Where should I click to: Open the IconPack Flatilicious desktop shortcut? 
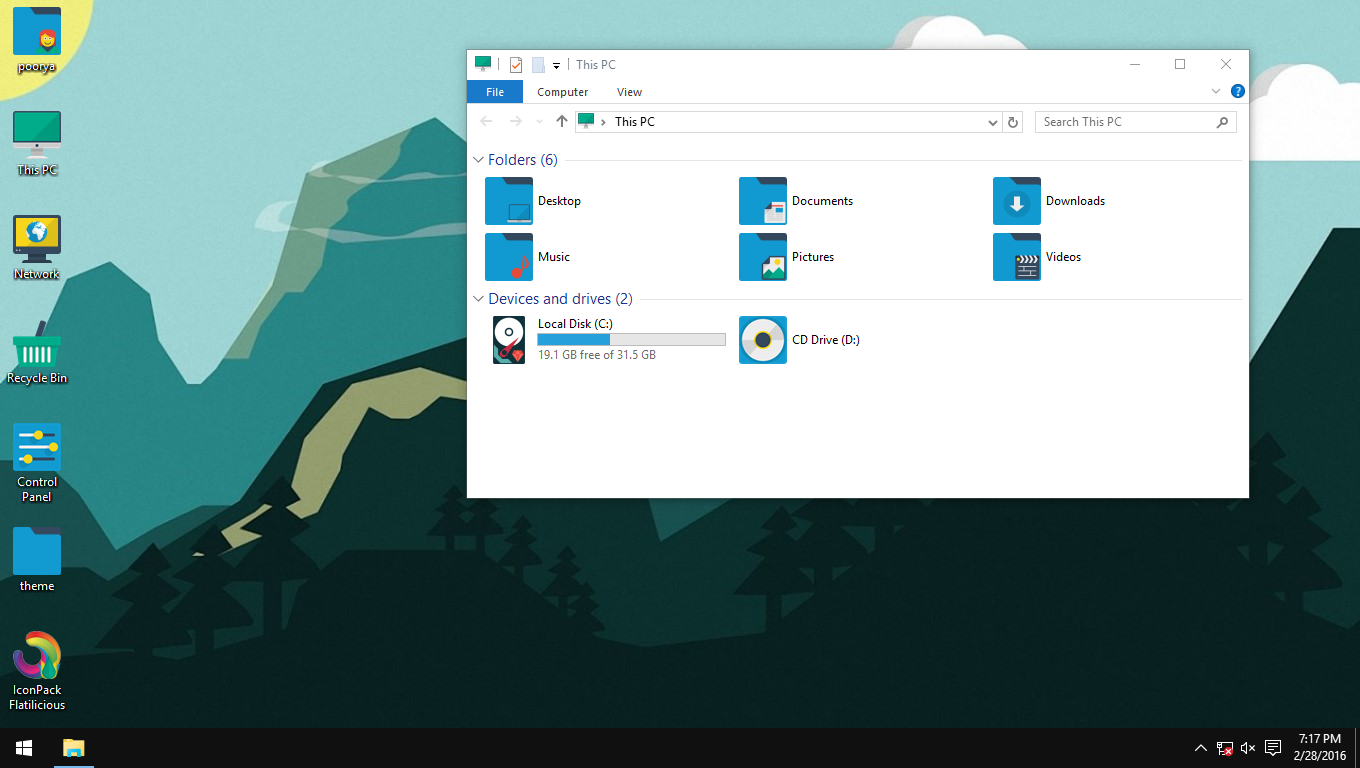36,660
